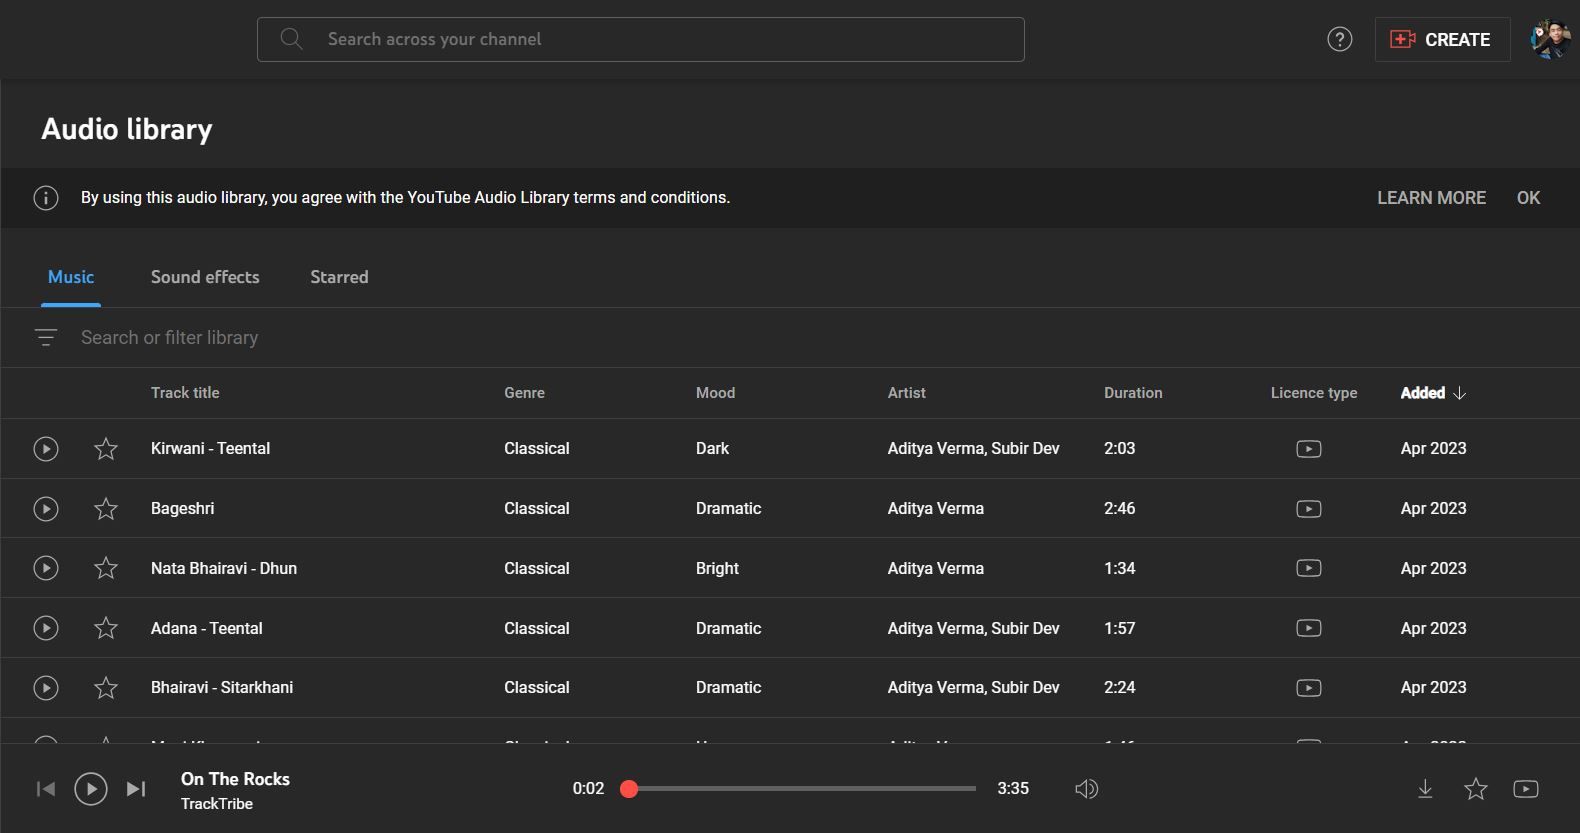
Task: Filter by Classical genre in Kirwani row
Action: [x=537, y=449]
